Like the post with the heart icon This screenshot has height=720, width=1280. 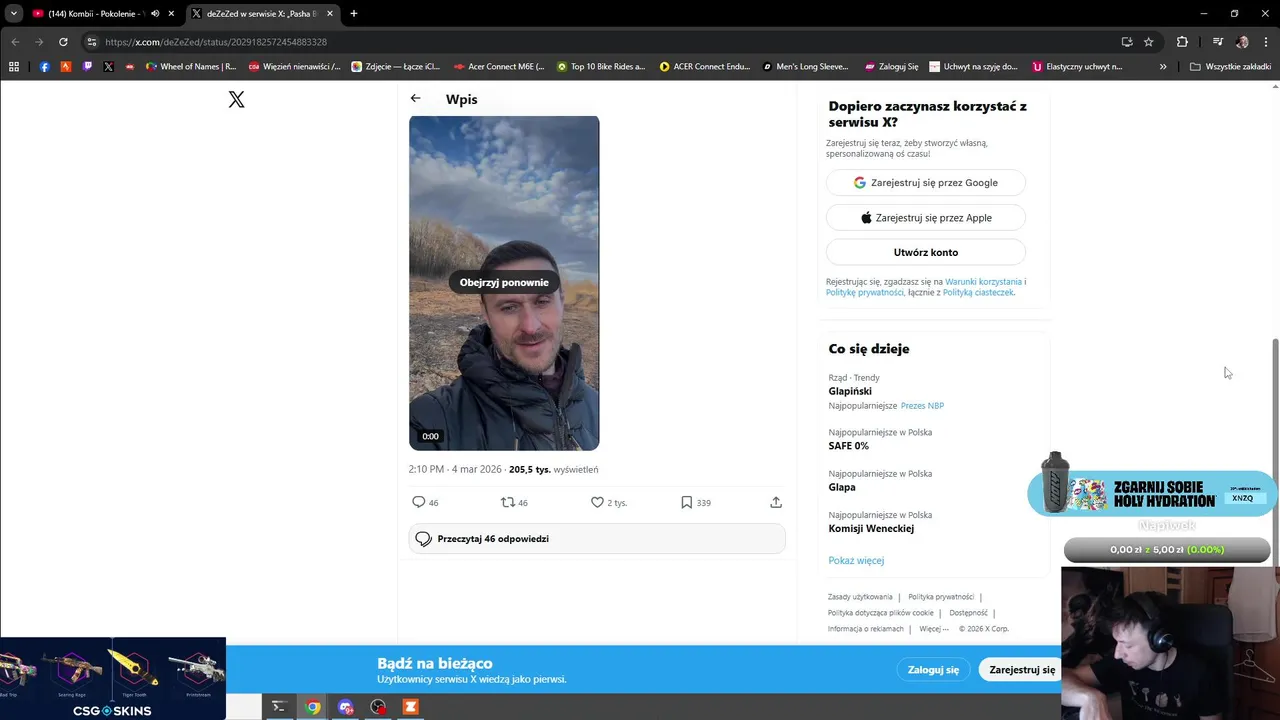(x=597, y=502)
